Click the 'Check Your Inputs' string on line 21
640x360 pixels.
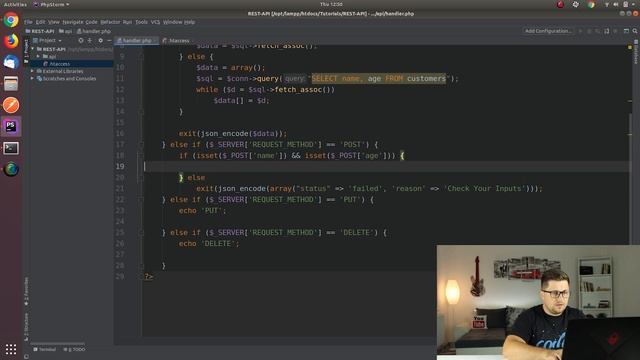[x=484, y=189]
